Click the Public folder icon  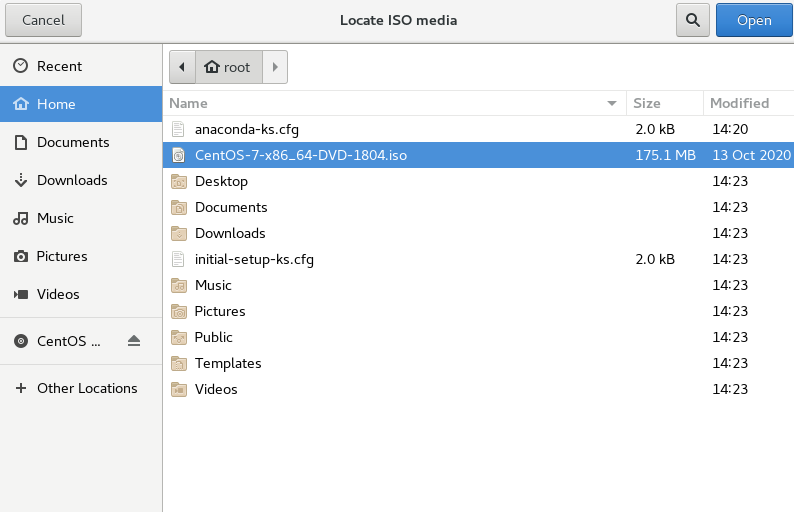[x=179, y=337]
